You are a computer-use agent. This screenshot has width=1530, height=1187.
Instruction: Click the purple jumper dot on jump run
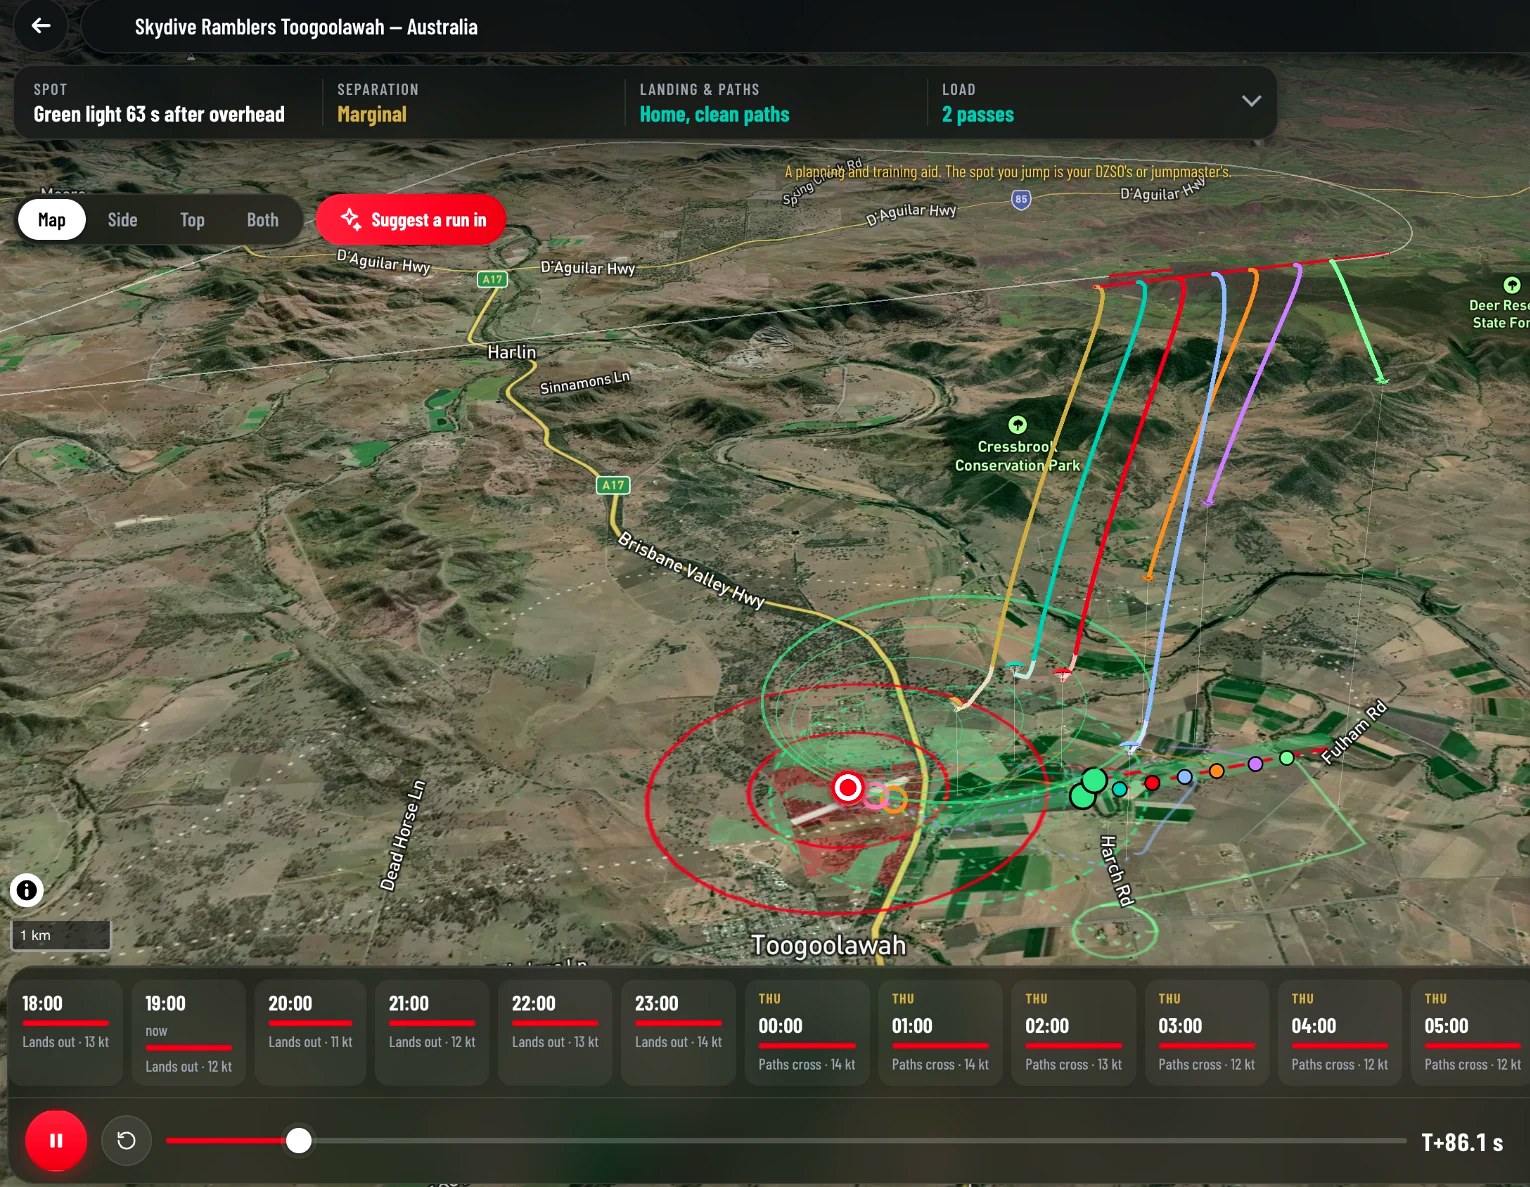(1255, 764)
